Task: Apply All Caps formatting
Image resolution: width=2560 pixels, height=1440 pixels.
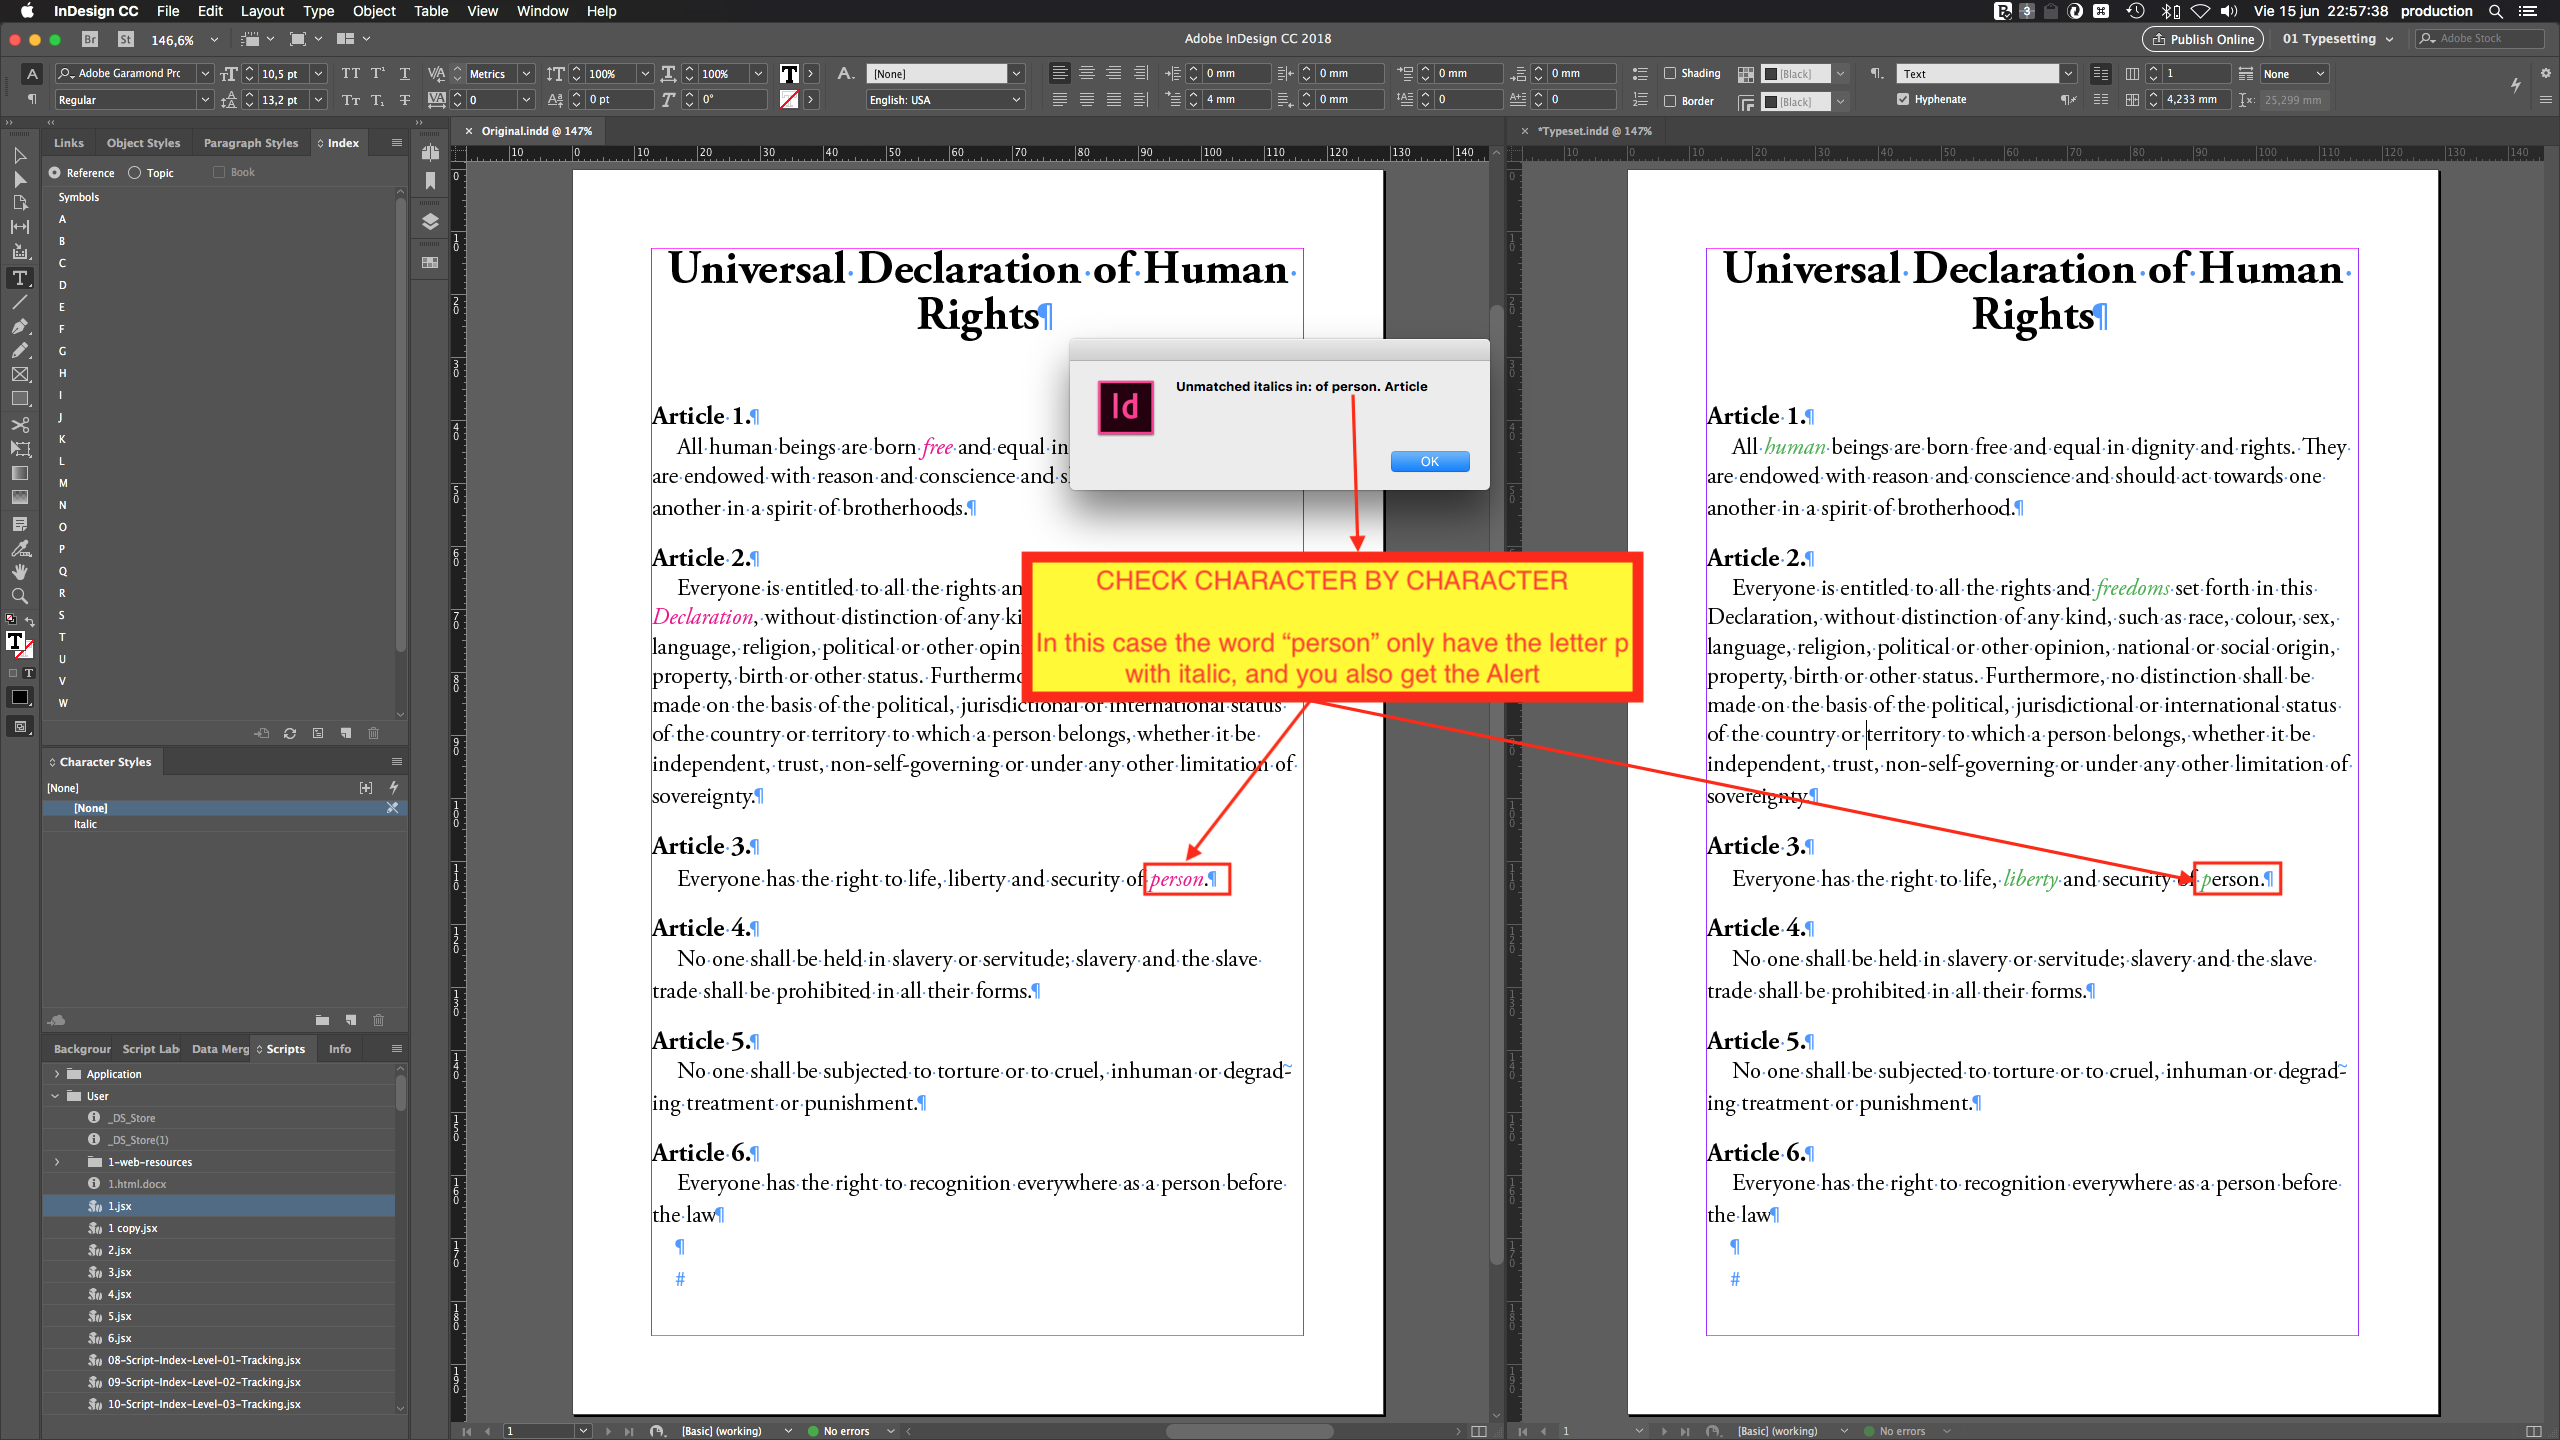Action: (350, 73)
